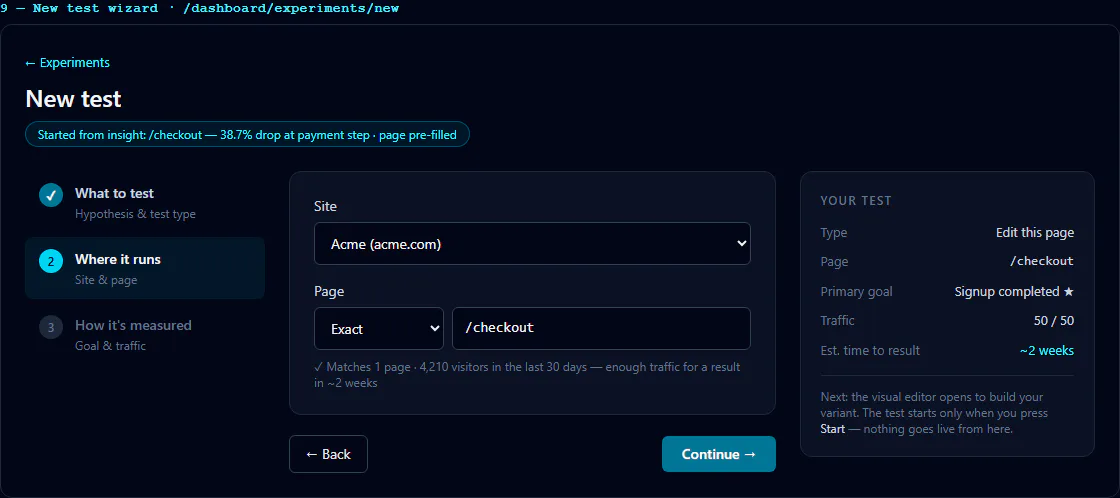Viewport: 1120px width, 498px height.
Task: Click the 'Primary goal' label
Action: click(x=856, y=292)
